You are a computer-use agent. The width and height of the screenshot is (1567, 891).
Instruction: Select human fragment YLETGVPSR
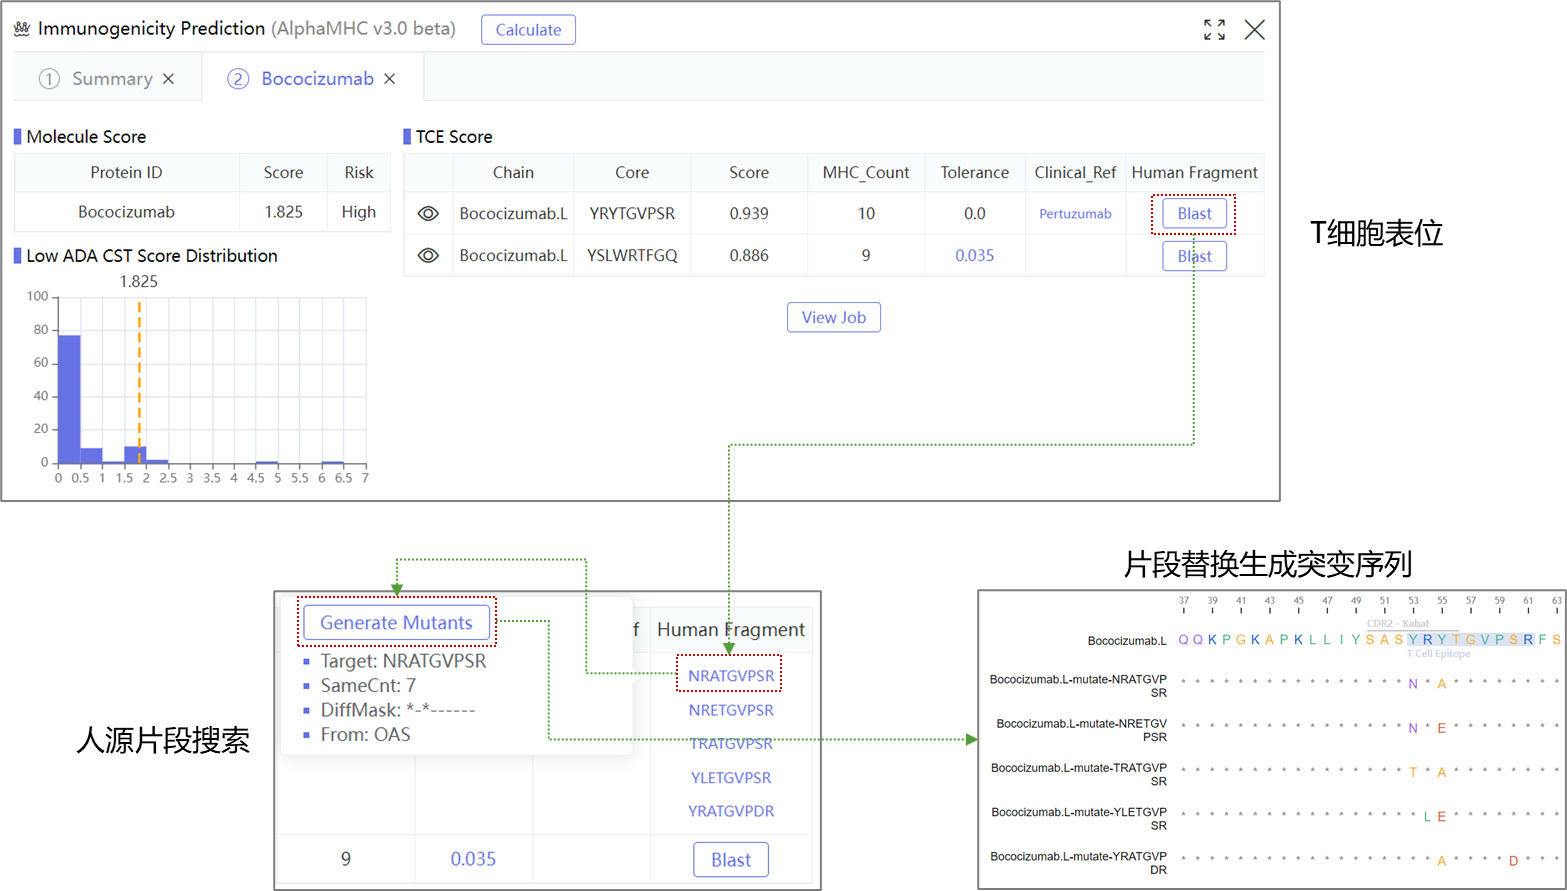(731, 777)
